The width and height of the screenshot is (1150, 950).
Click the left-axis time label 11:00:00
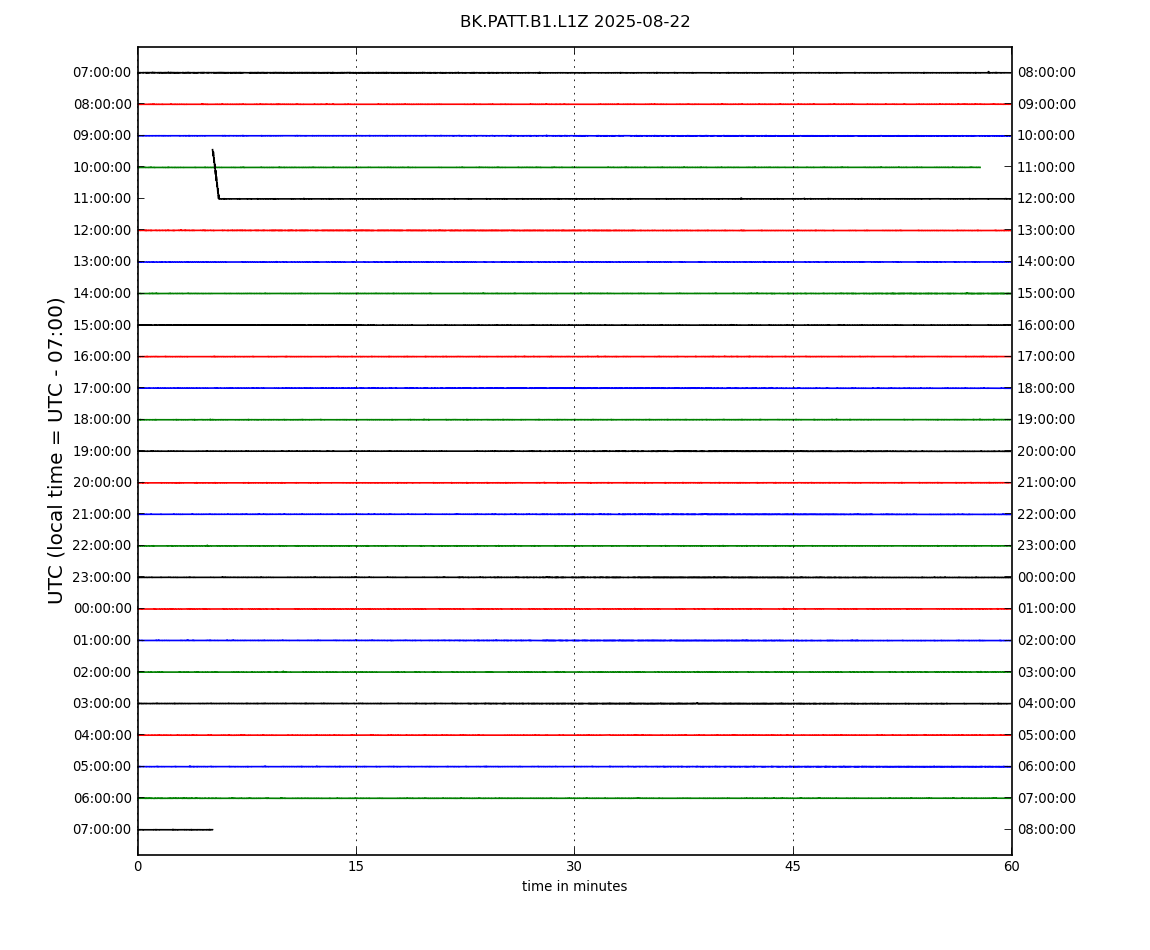pos(102,199)
